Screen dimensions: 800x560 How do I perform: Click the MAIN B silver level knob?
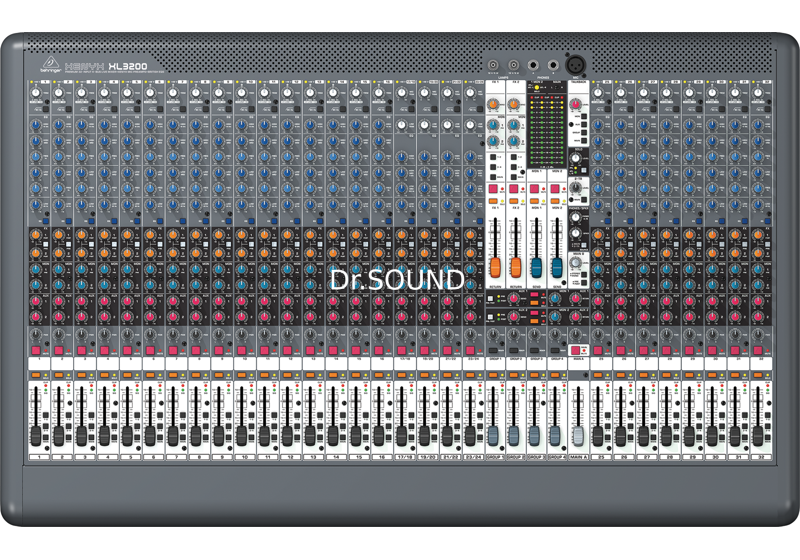tap(576, 263)
